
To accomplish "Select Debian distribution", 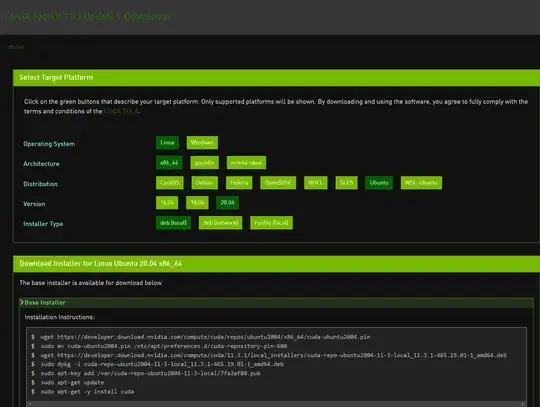I will pyautogui.click(x=205, y=182).
